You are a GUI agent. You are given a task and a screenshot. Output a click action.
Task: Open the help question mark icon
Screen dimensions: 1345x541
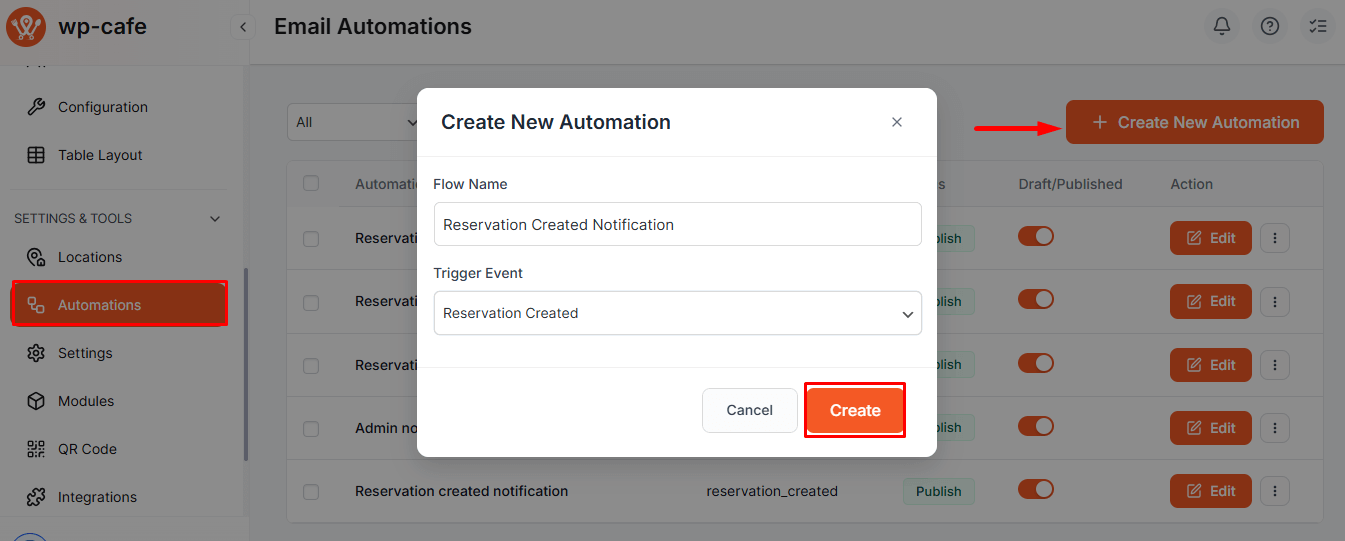[x=1269, y=27]
